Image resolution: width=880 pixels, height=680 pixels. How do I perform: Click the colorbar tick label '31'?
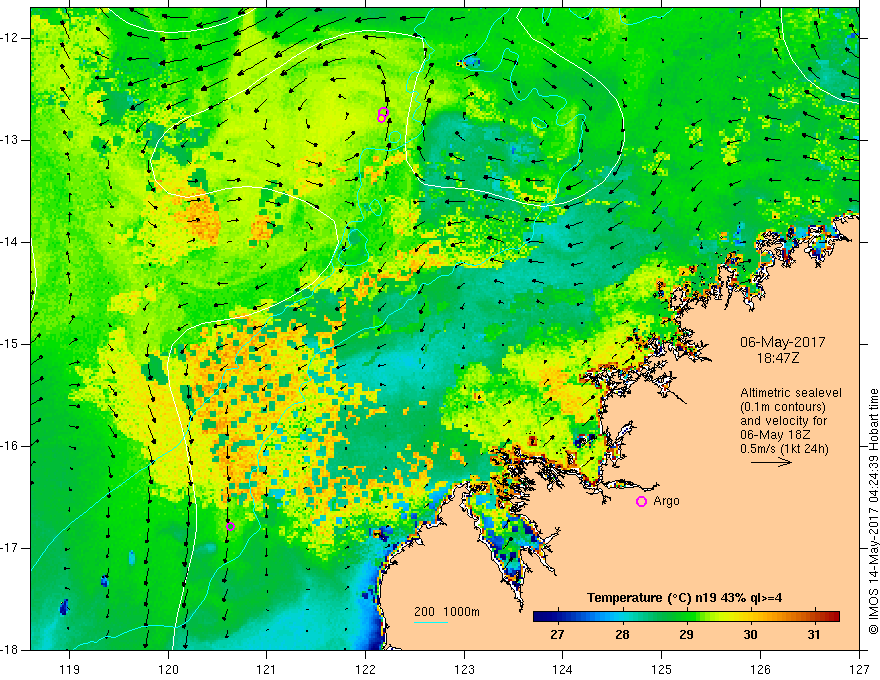pos(814,635)
